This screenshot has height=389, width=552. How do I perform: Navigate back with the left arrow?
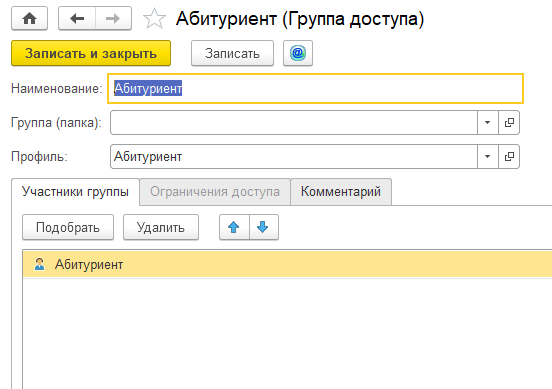(x=77, y=18)
